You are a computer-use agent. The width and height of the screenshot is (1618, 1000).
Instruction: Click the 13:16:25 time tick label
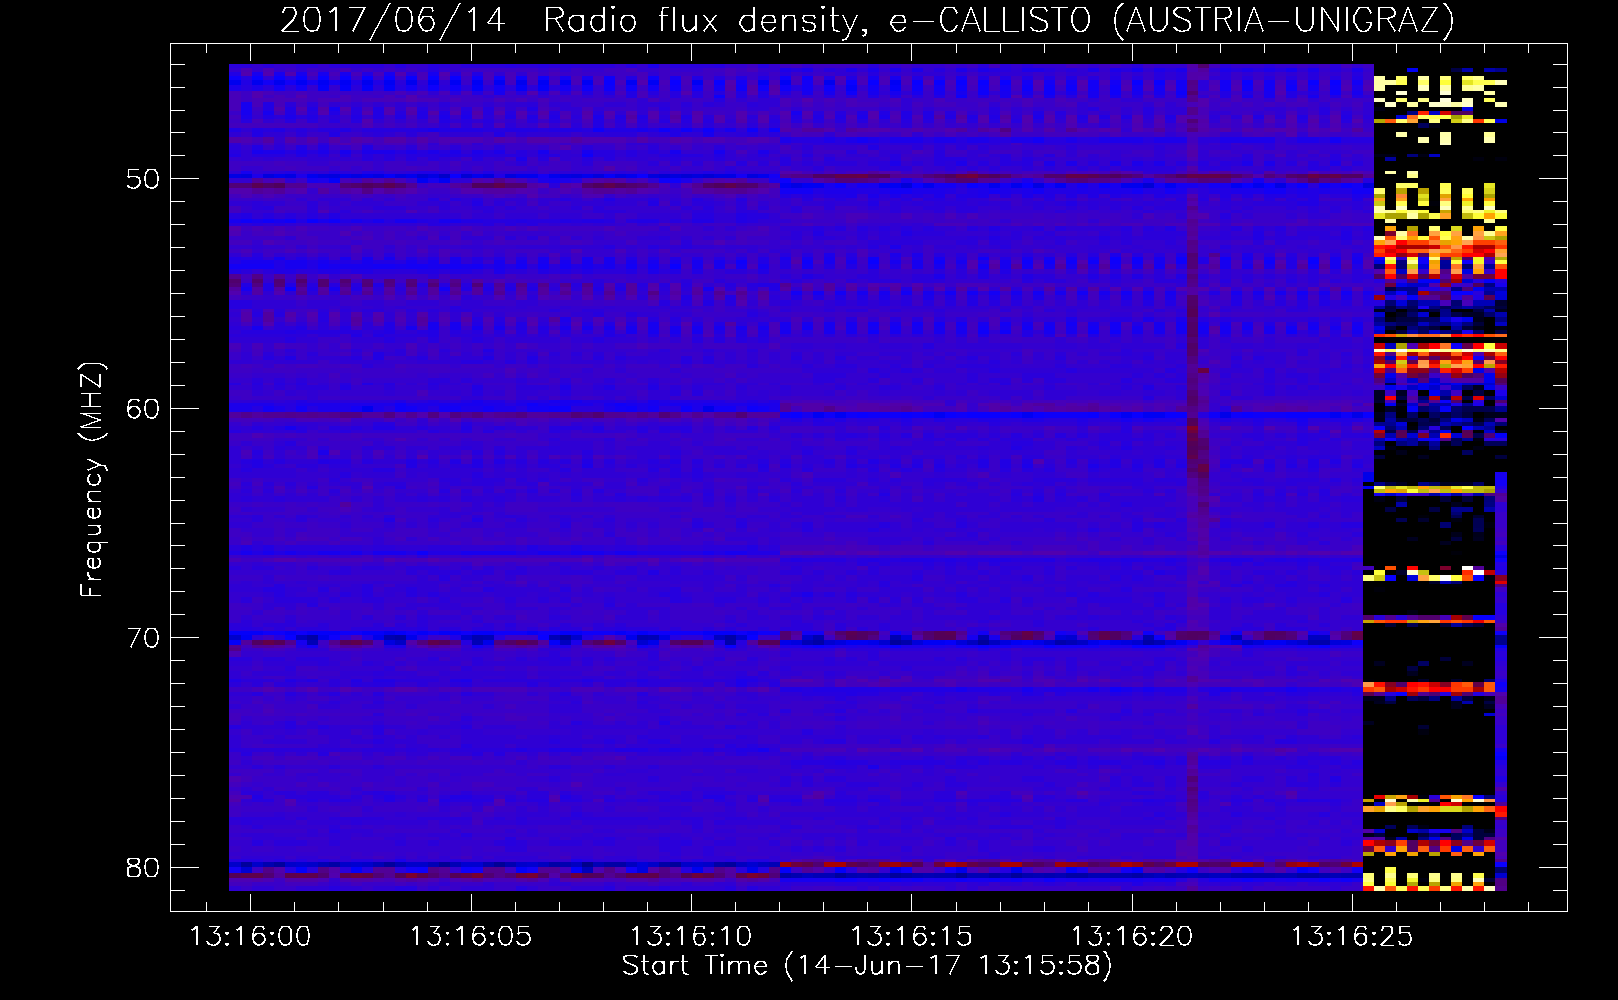1352,937
